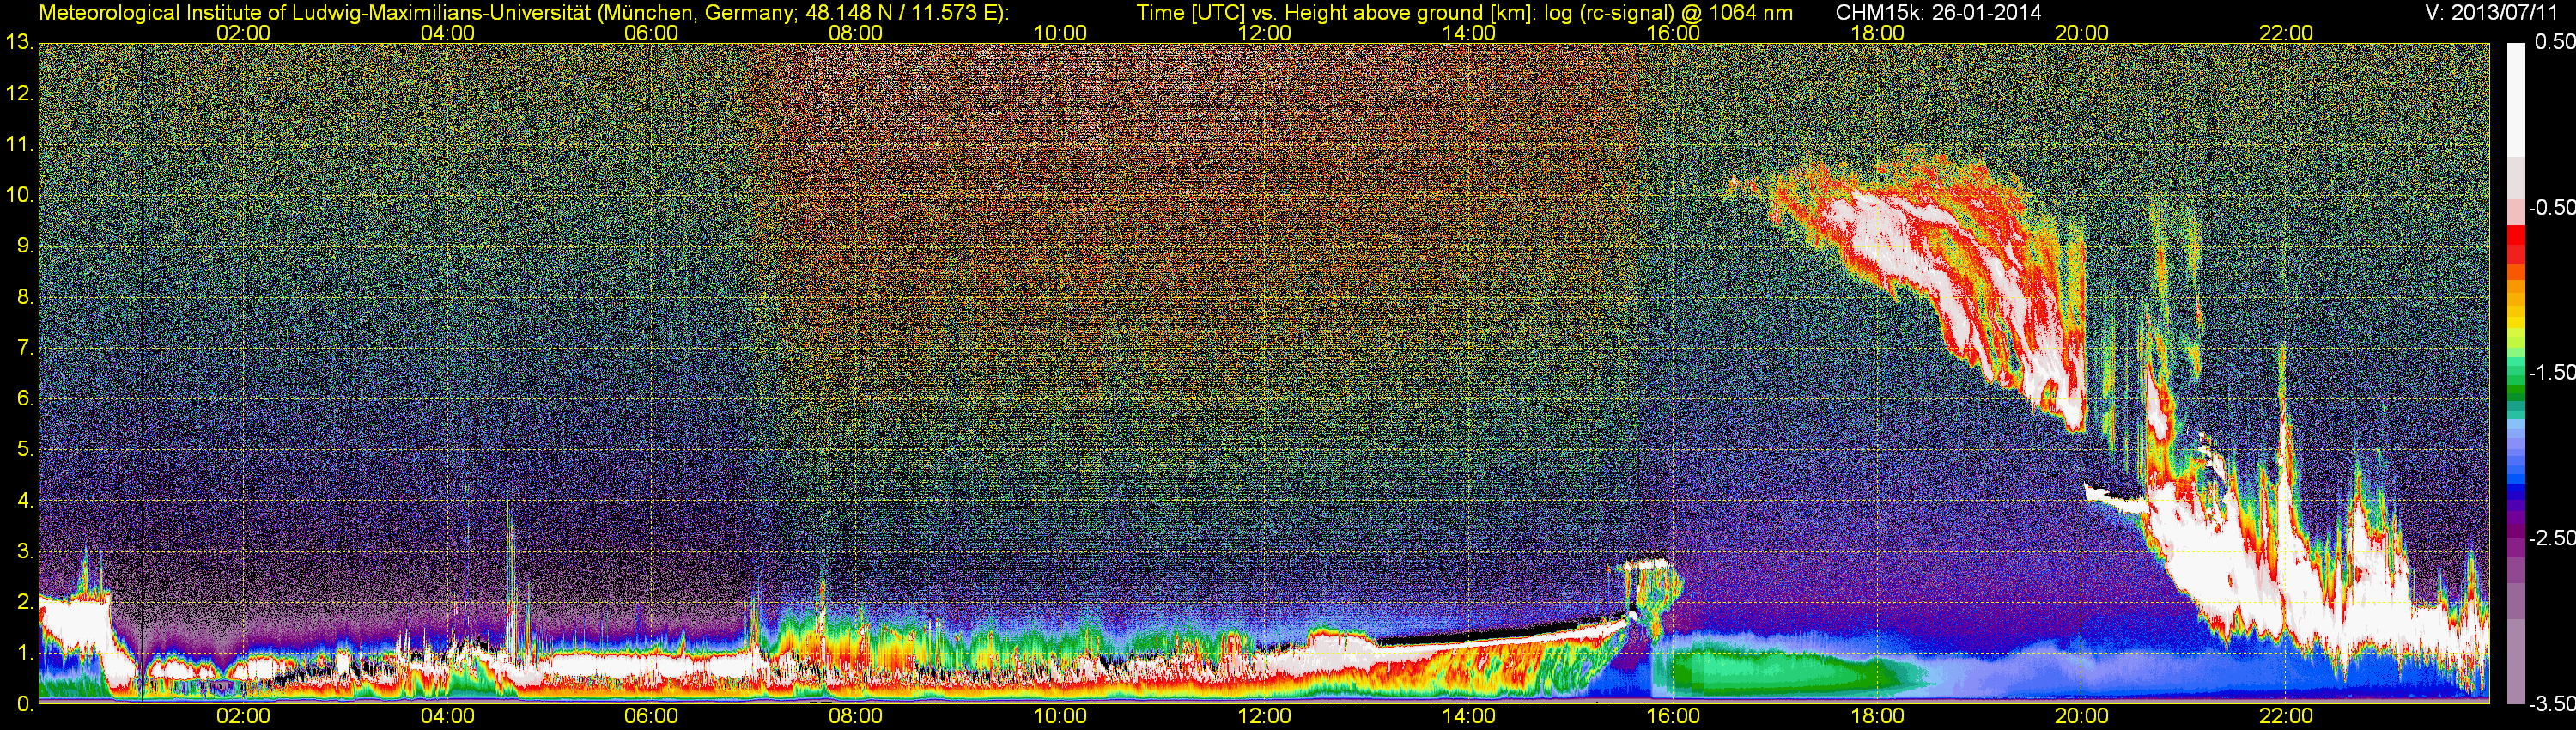Click the 3 km height axis label
The image size is (2576, 730).
(24, 552)
